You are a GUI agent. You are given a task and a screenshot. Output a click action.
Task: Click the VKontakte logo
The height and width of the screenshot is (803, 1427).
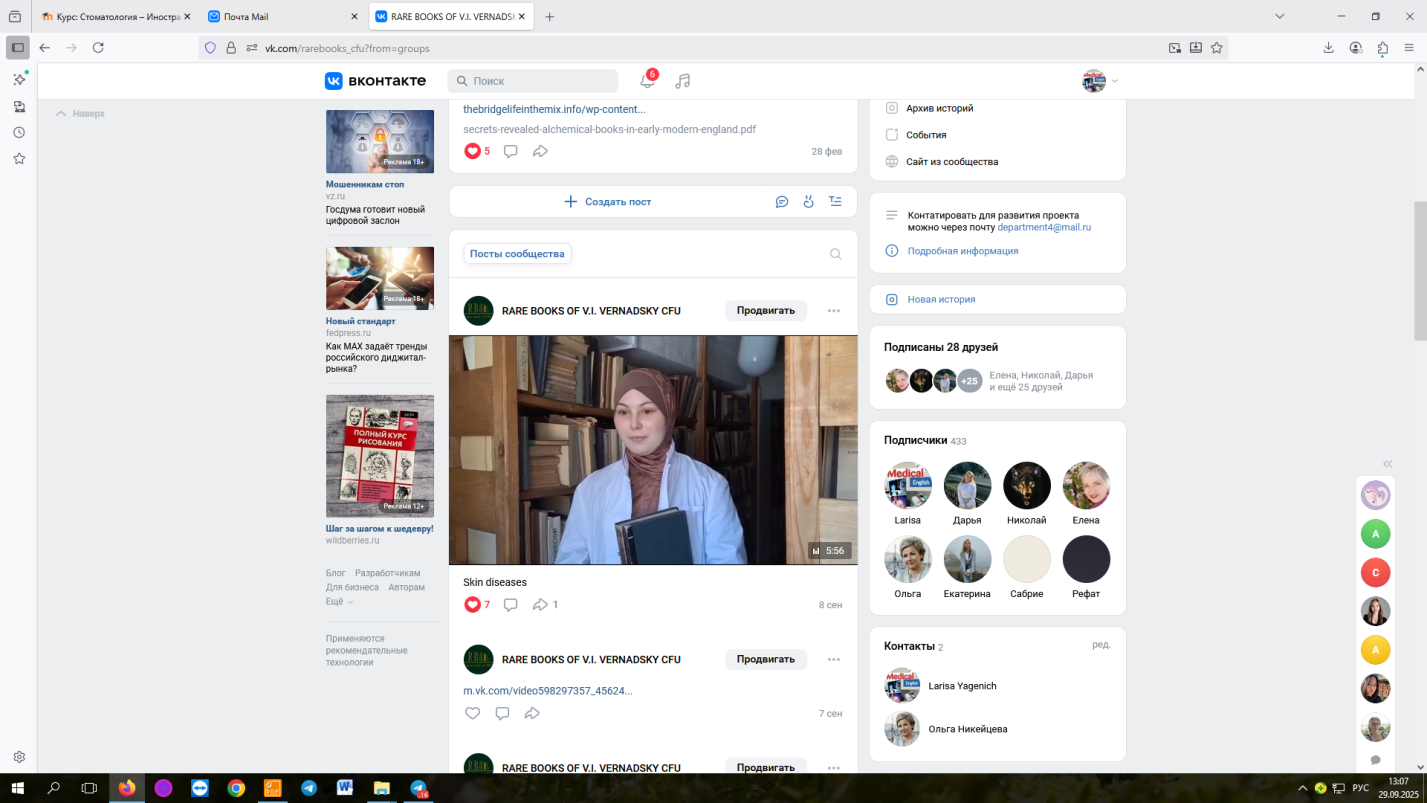pyautogui.click(x=375, y=81)
